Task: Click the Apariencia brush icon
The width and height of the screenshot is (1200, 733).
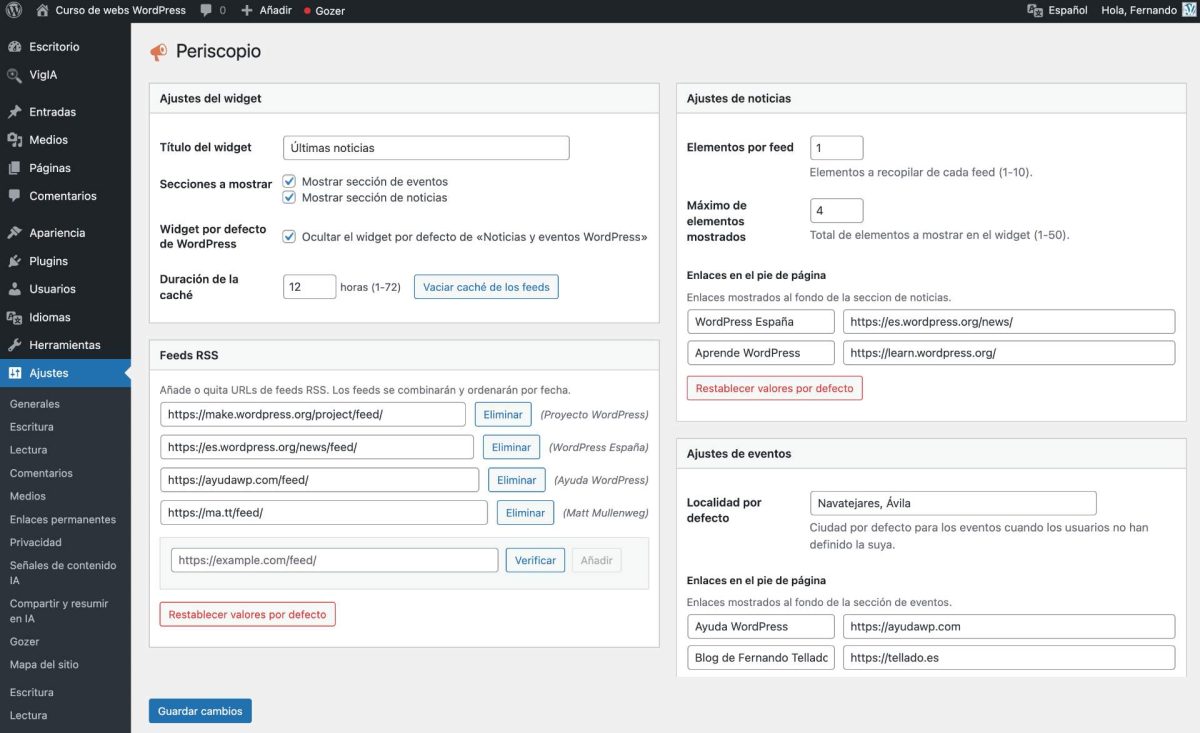Action: coord(14,233)
